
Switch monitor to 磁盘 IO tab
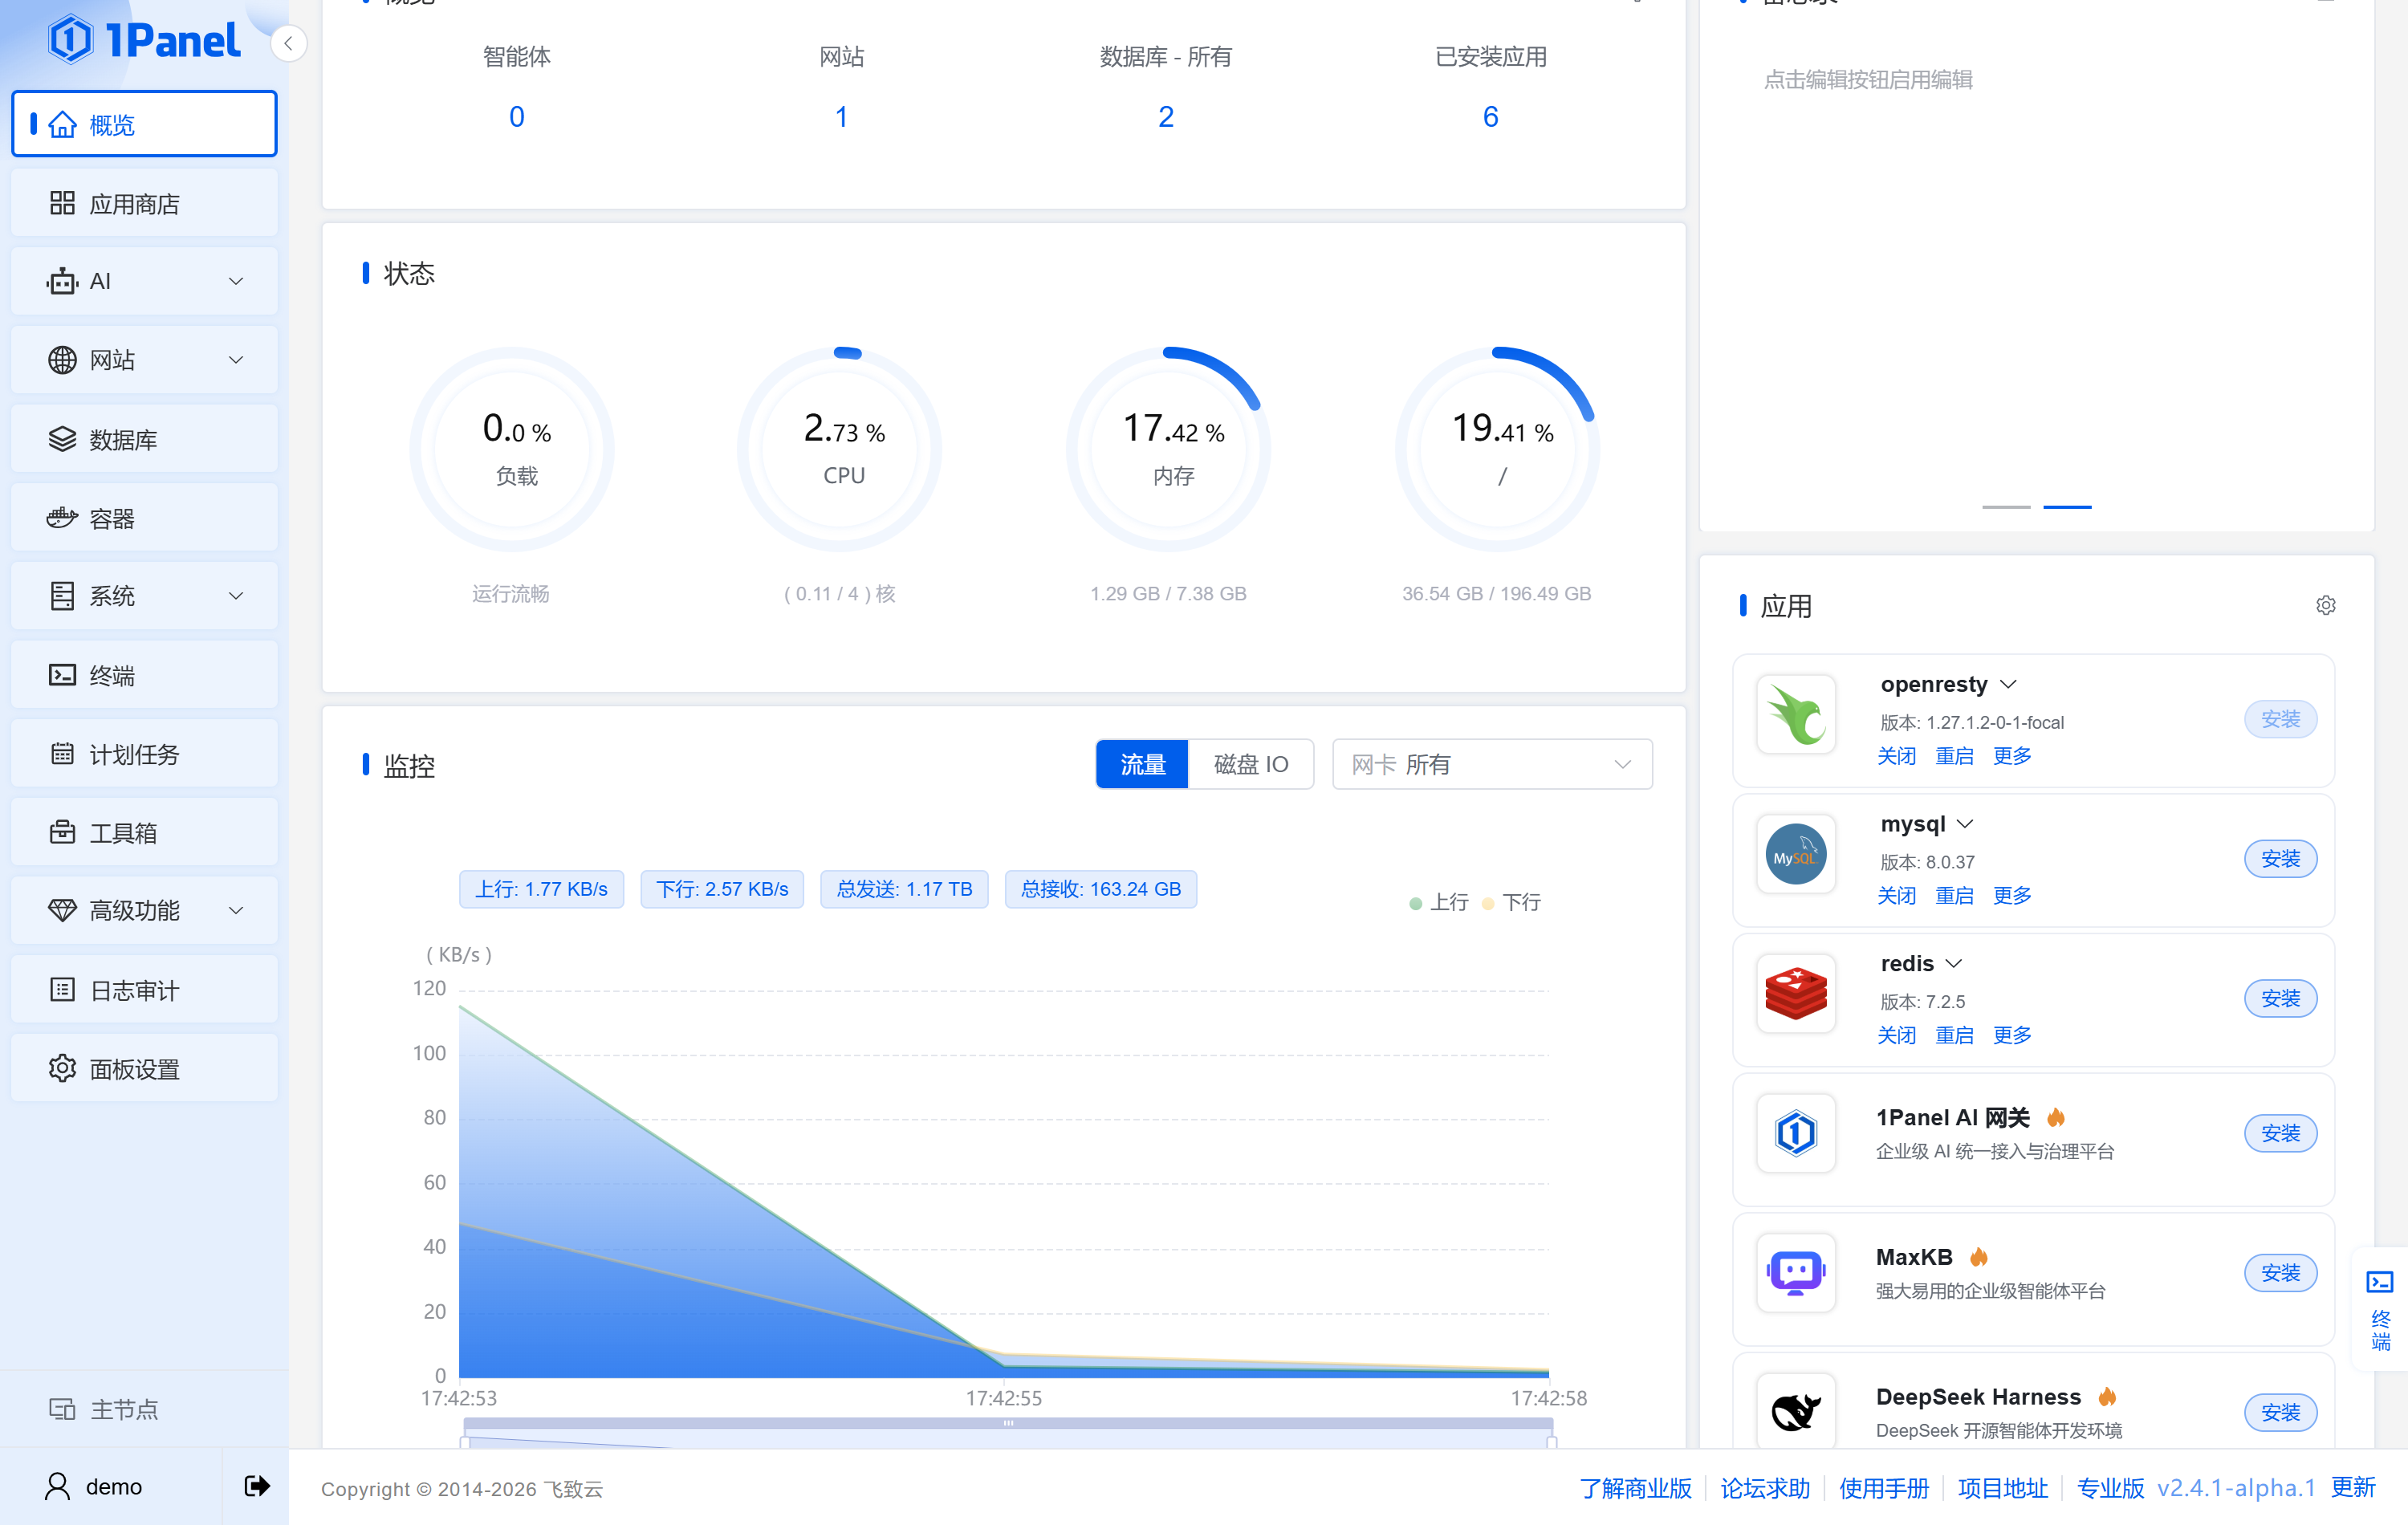(1251, 765)
